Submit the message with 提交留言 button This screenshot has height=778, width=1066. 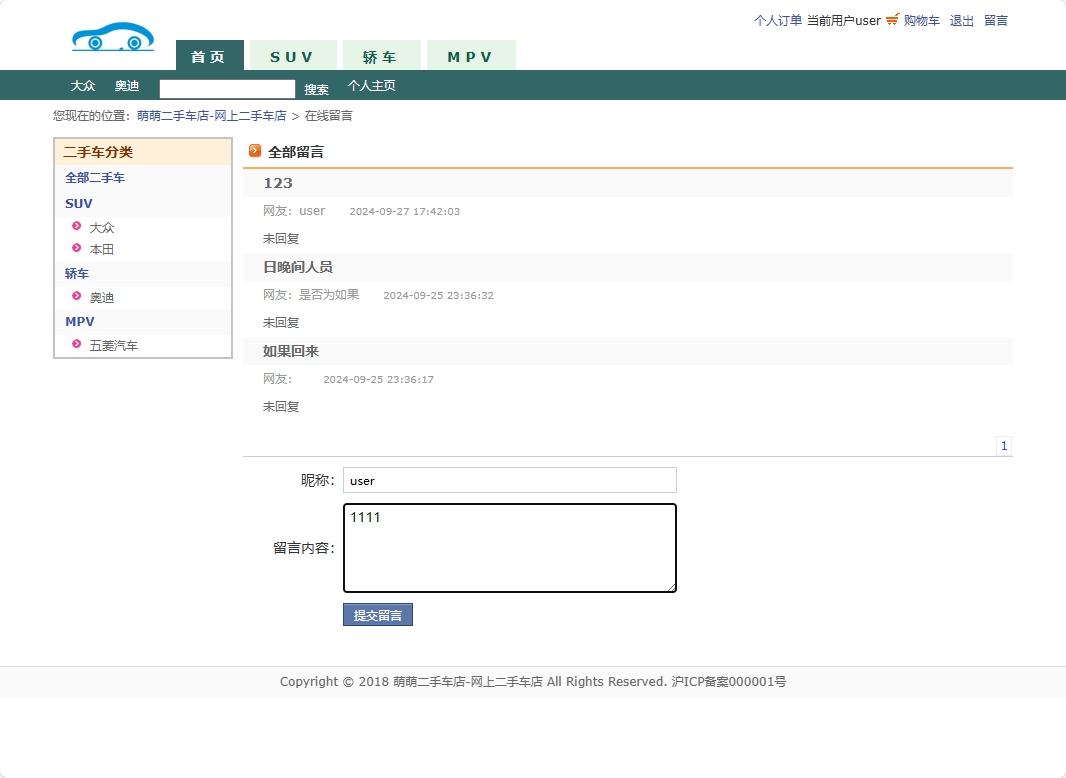(377, 614)
